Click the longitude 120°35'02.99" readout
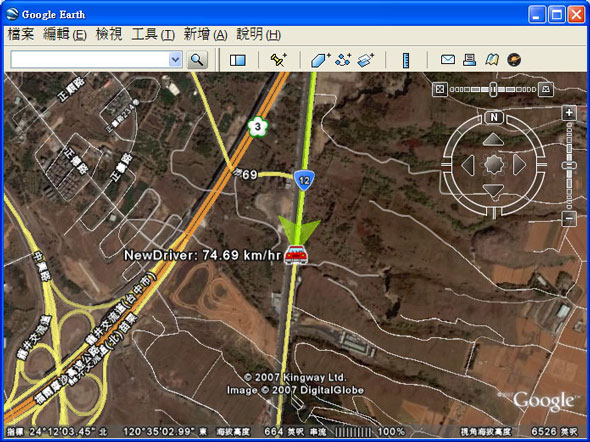 [159, 432]
